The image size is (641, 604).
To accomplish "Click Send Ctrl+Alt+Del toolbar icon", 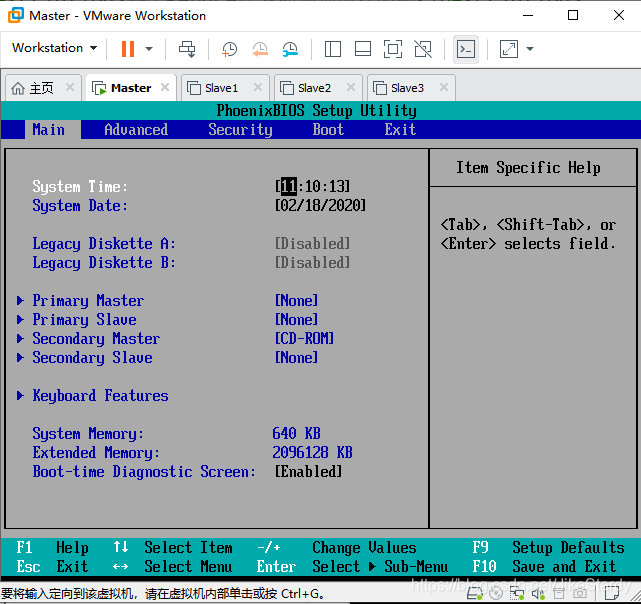I will point(187,49).
